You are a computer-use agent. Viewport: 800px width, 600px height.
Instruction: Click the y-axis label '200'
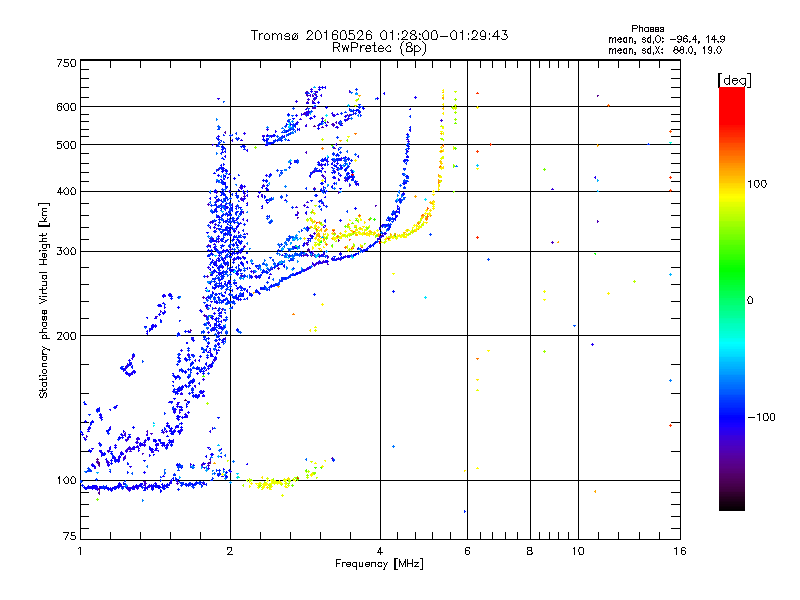click(x=66, y=336)
